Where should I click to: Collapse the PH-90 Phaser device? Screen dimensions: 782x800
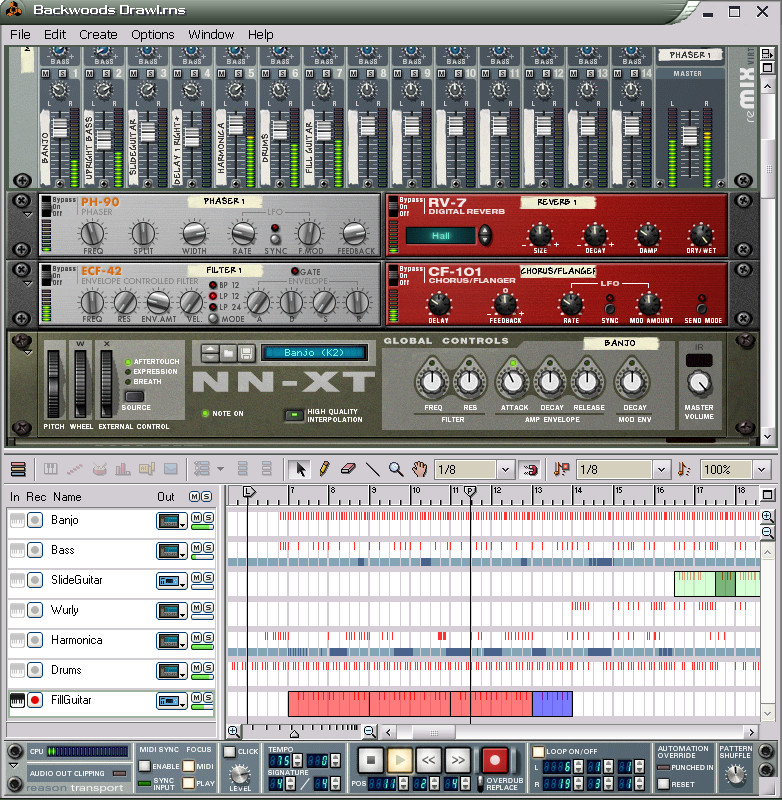pyautogui.click(x=28, y=215)
